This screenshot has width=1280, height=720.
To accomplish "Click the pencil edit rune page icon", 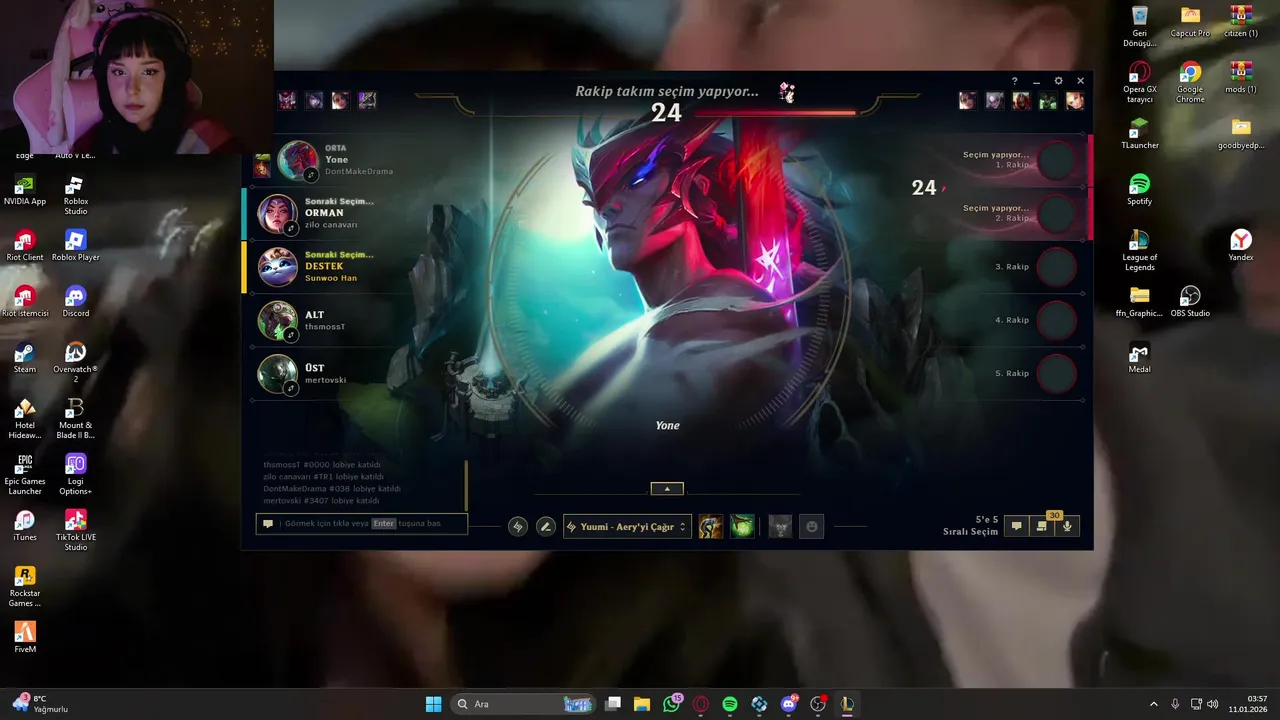I will click(x=545, y=526).
